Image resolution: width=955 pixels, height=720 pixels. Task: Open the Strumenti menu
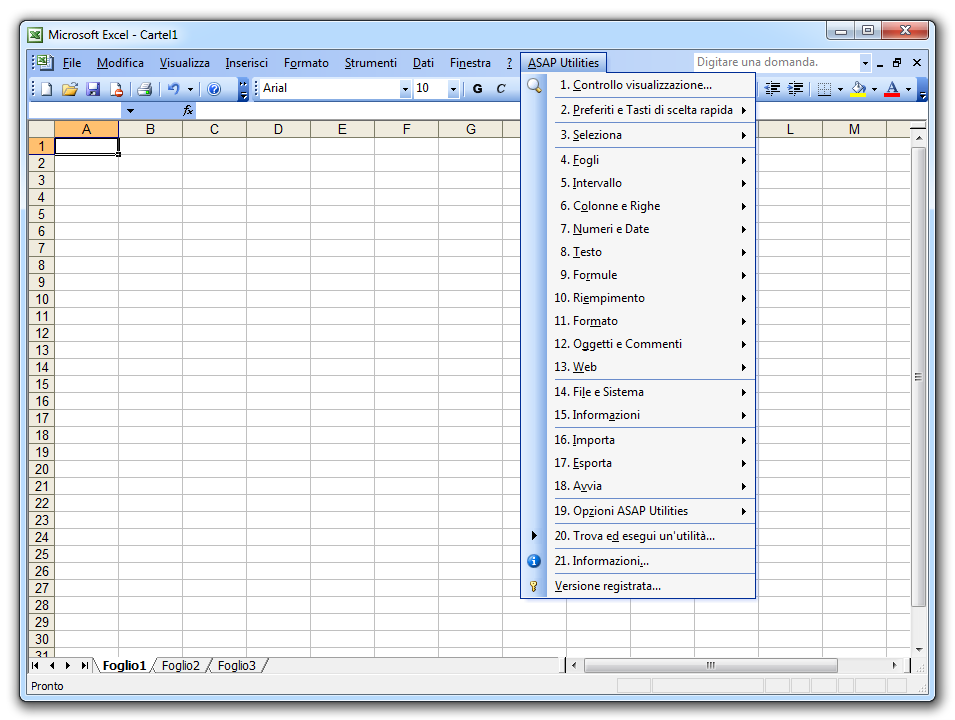point(370,63)
